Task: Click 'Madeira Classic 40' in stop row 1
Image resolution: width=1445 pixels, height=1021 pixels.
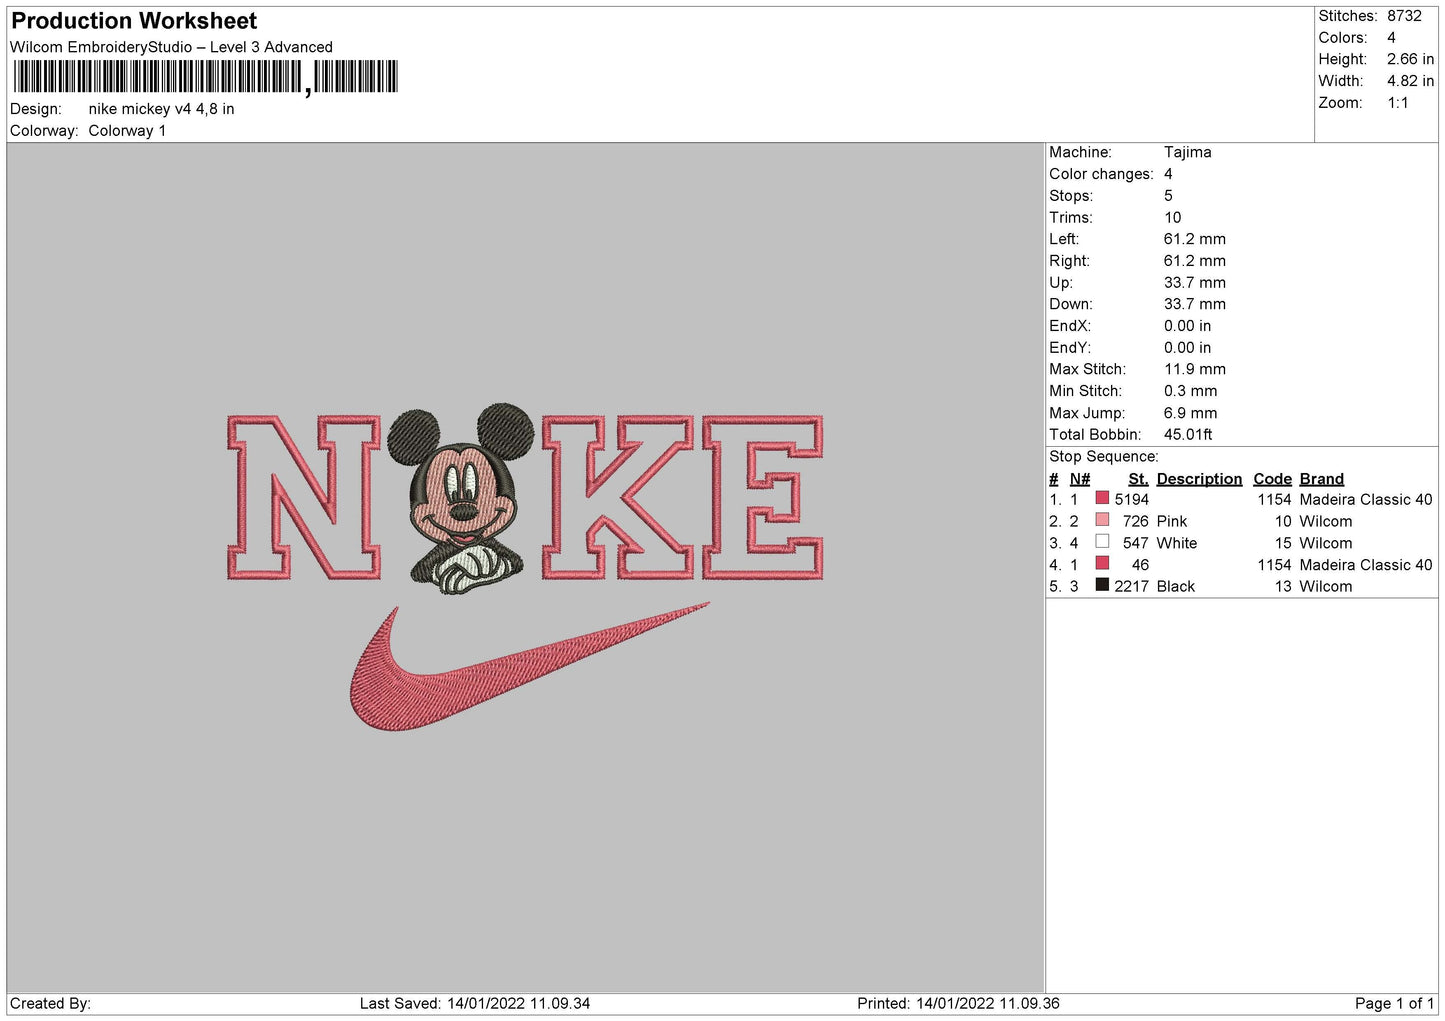Action: (1365, 500)
